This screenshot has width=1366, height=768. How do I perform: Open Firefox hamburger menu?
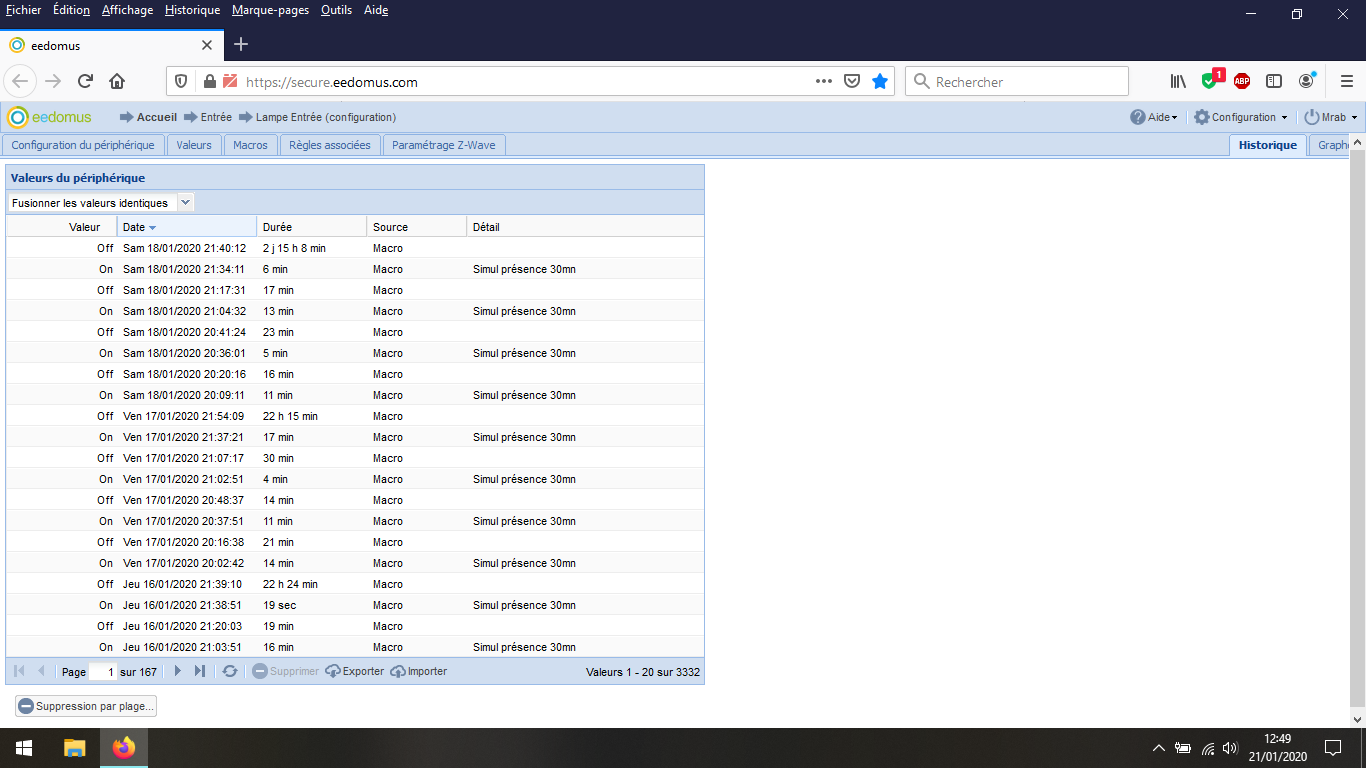tap(1346, 81)
